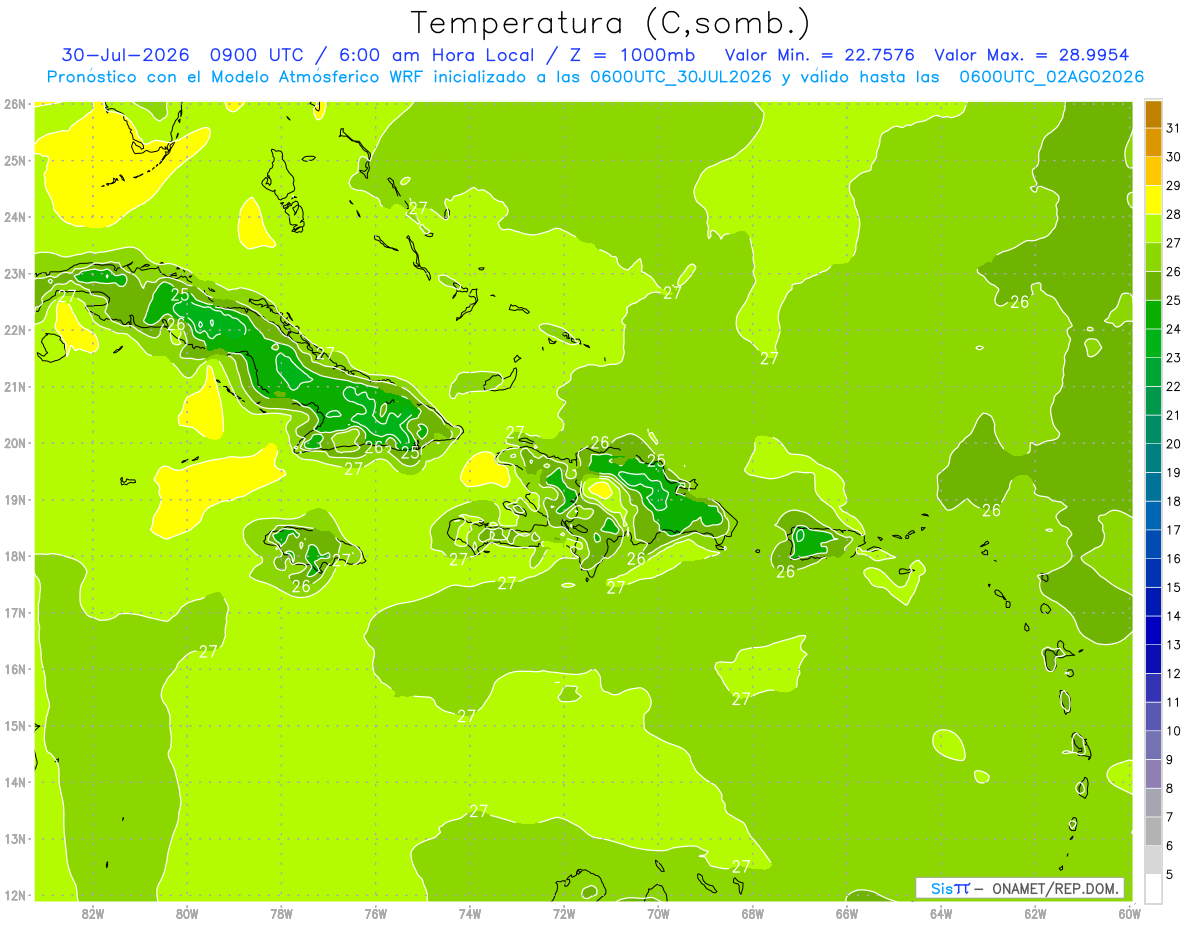
Task: Click the color scale value "10"
Action: [x=1173, y=731]
